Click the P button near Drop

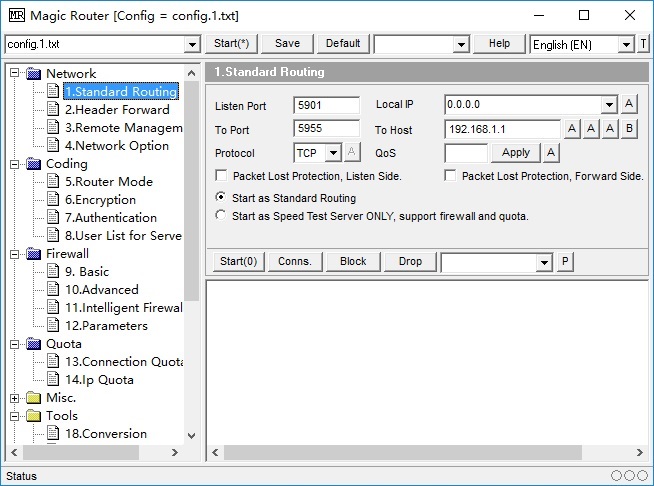coord(565,262)
